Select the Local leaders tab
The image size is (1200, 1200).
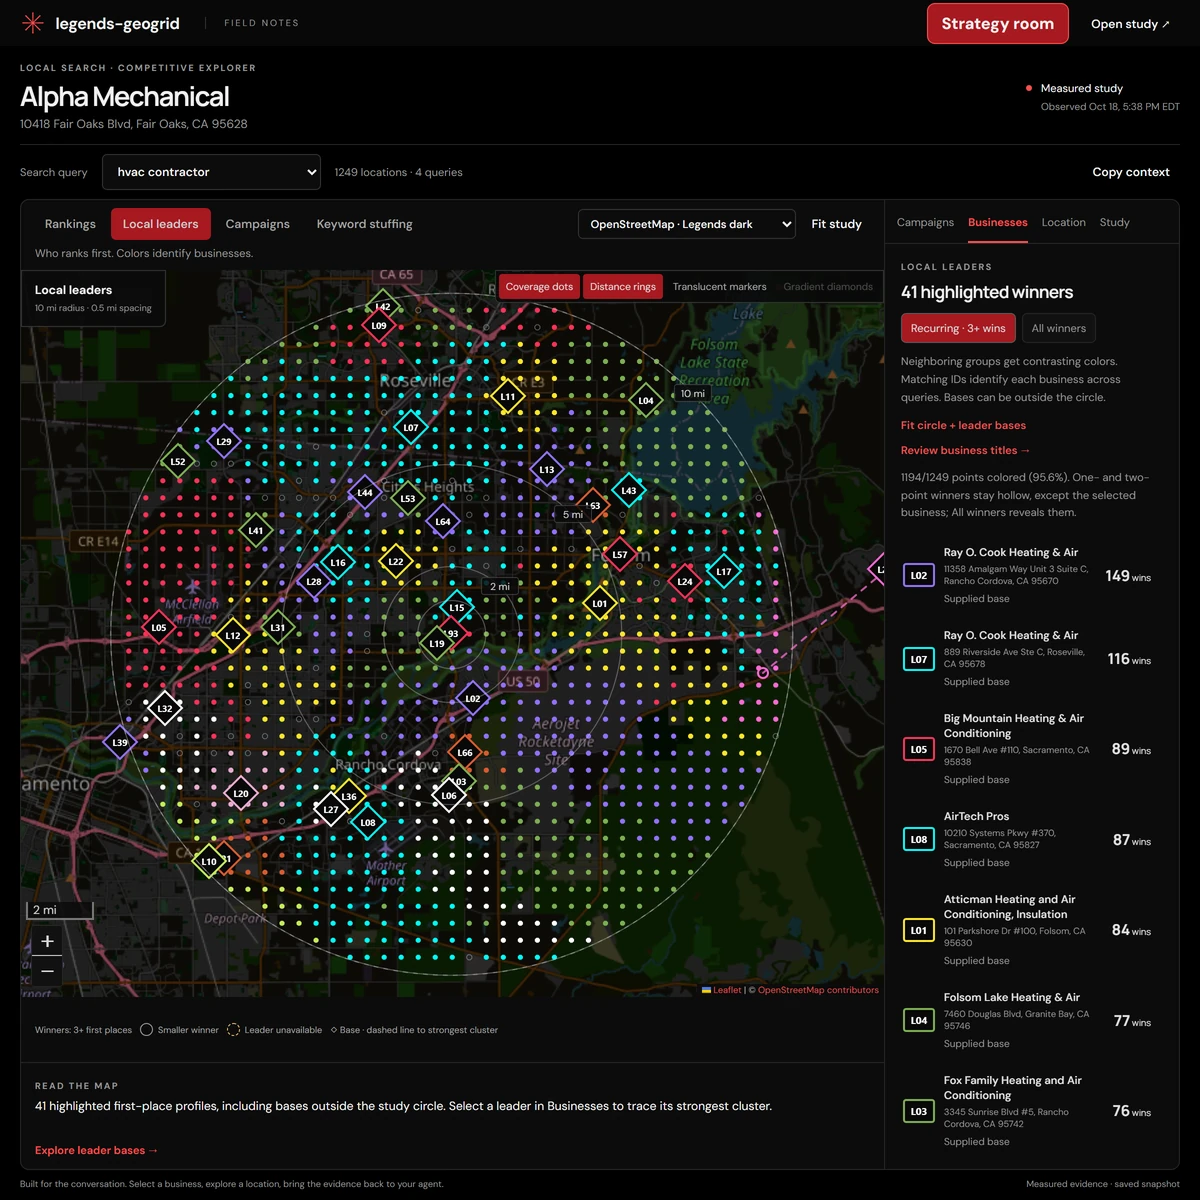click(160, 224)
